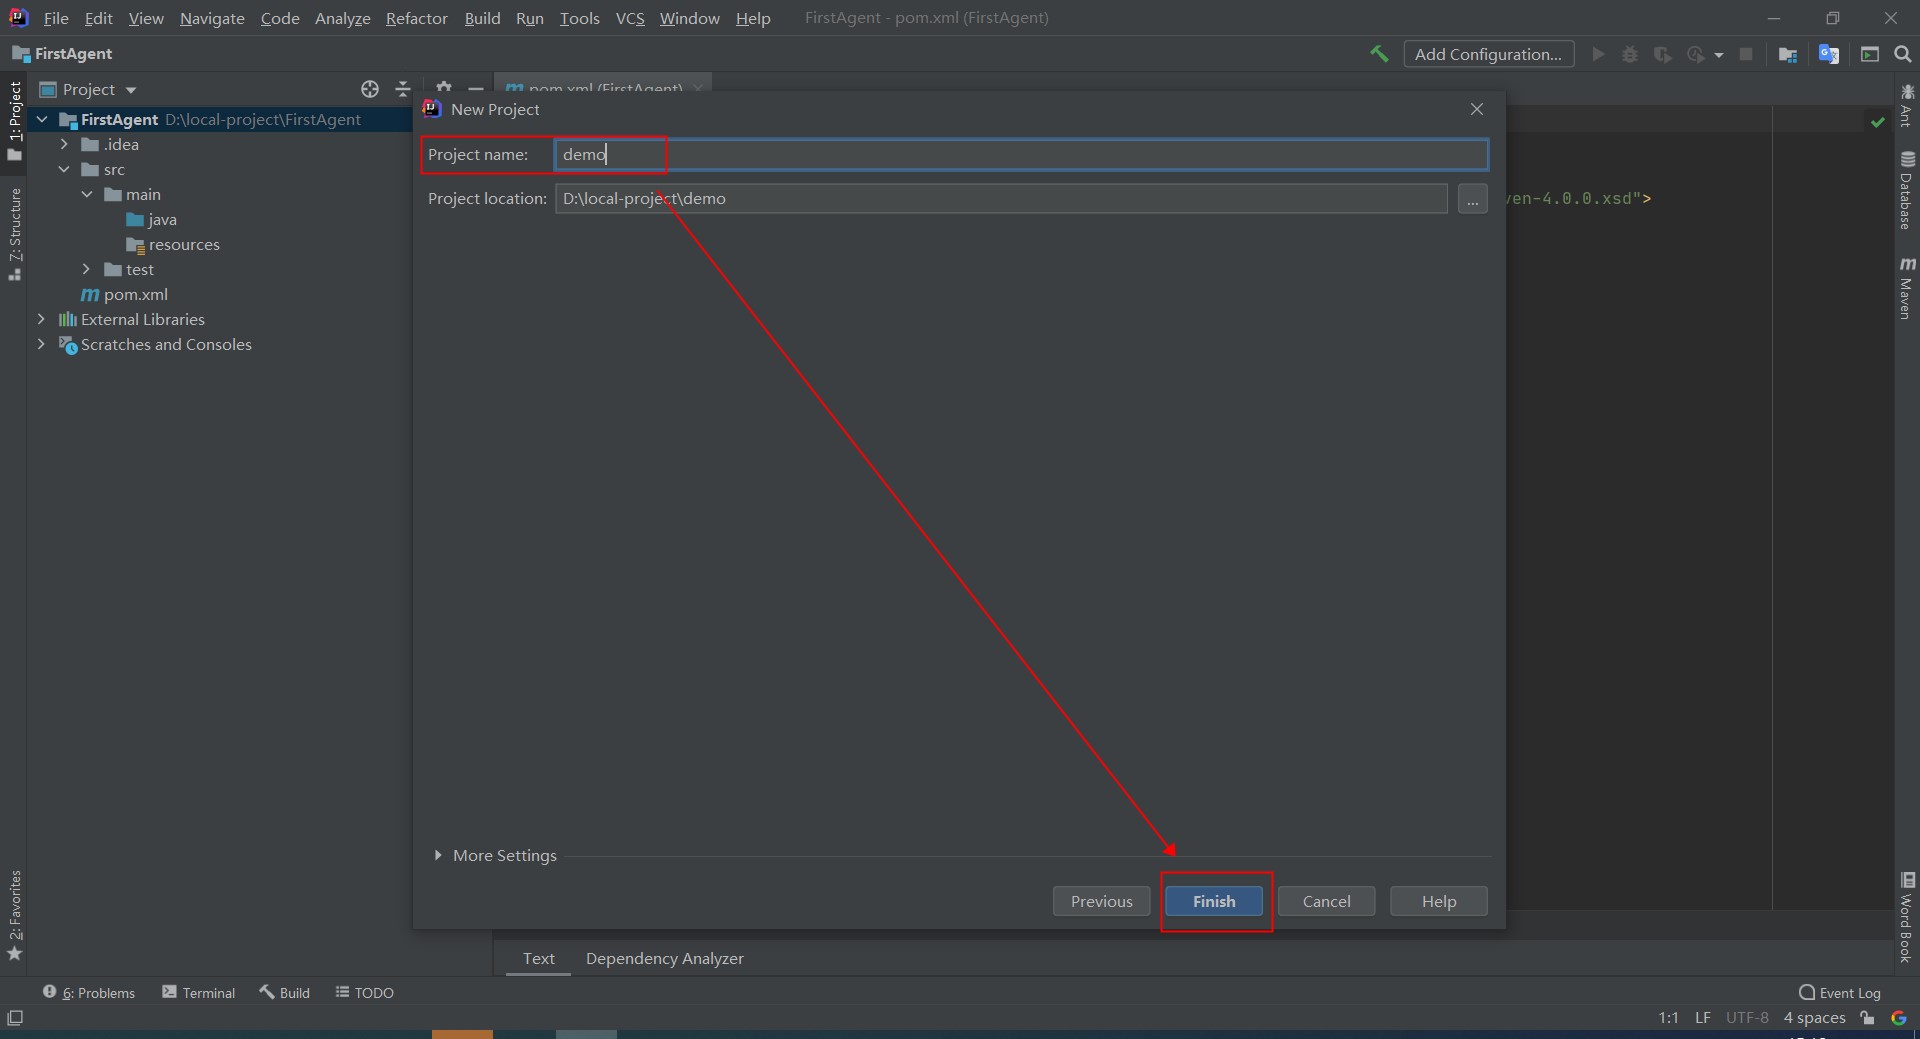Open the VCS menu
The width and height of the screenshot is (1920, 1039).
click(x=630, y=18)
